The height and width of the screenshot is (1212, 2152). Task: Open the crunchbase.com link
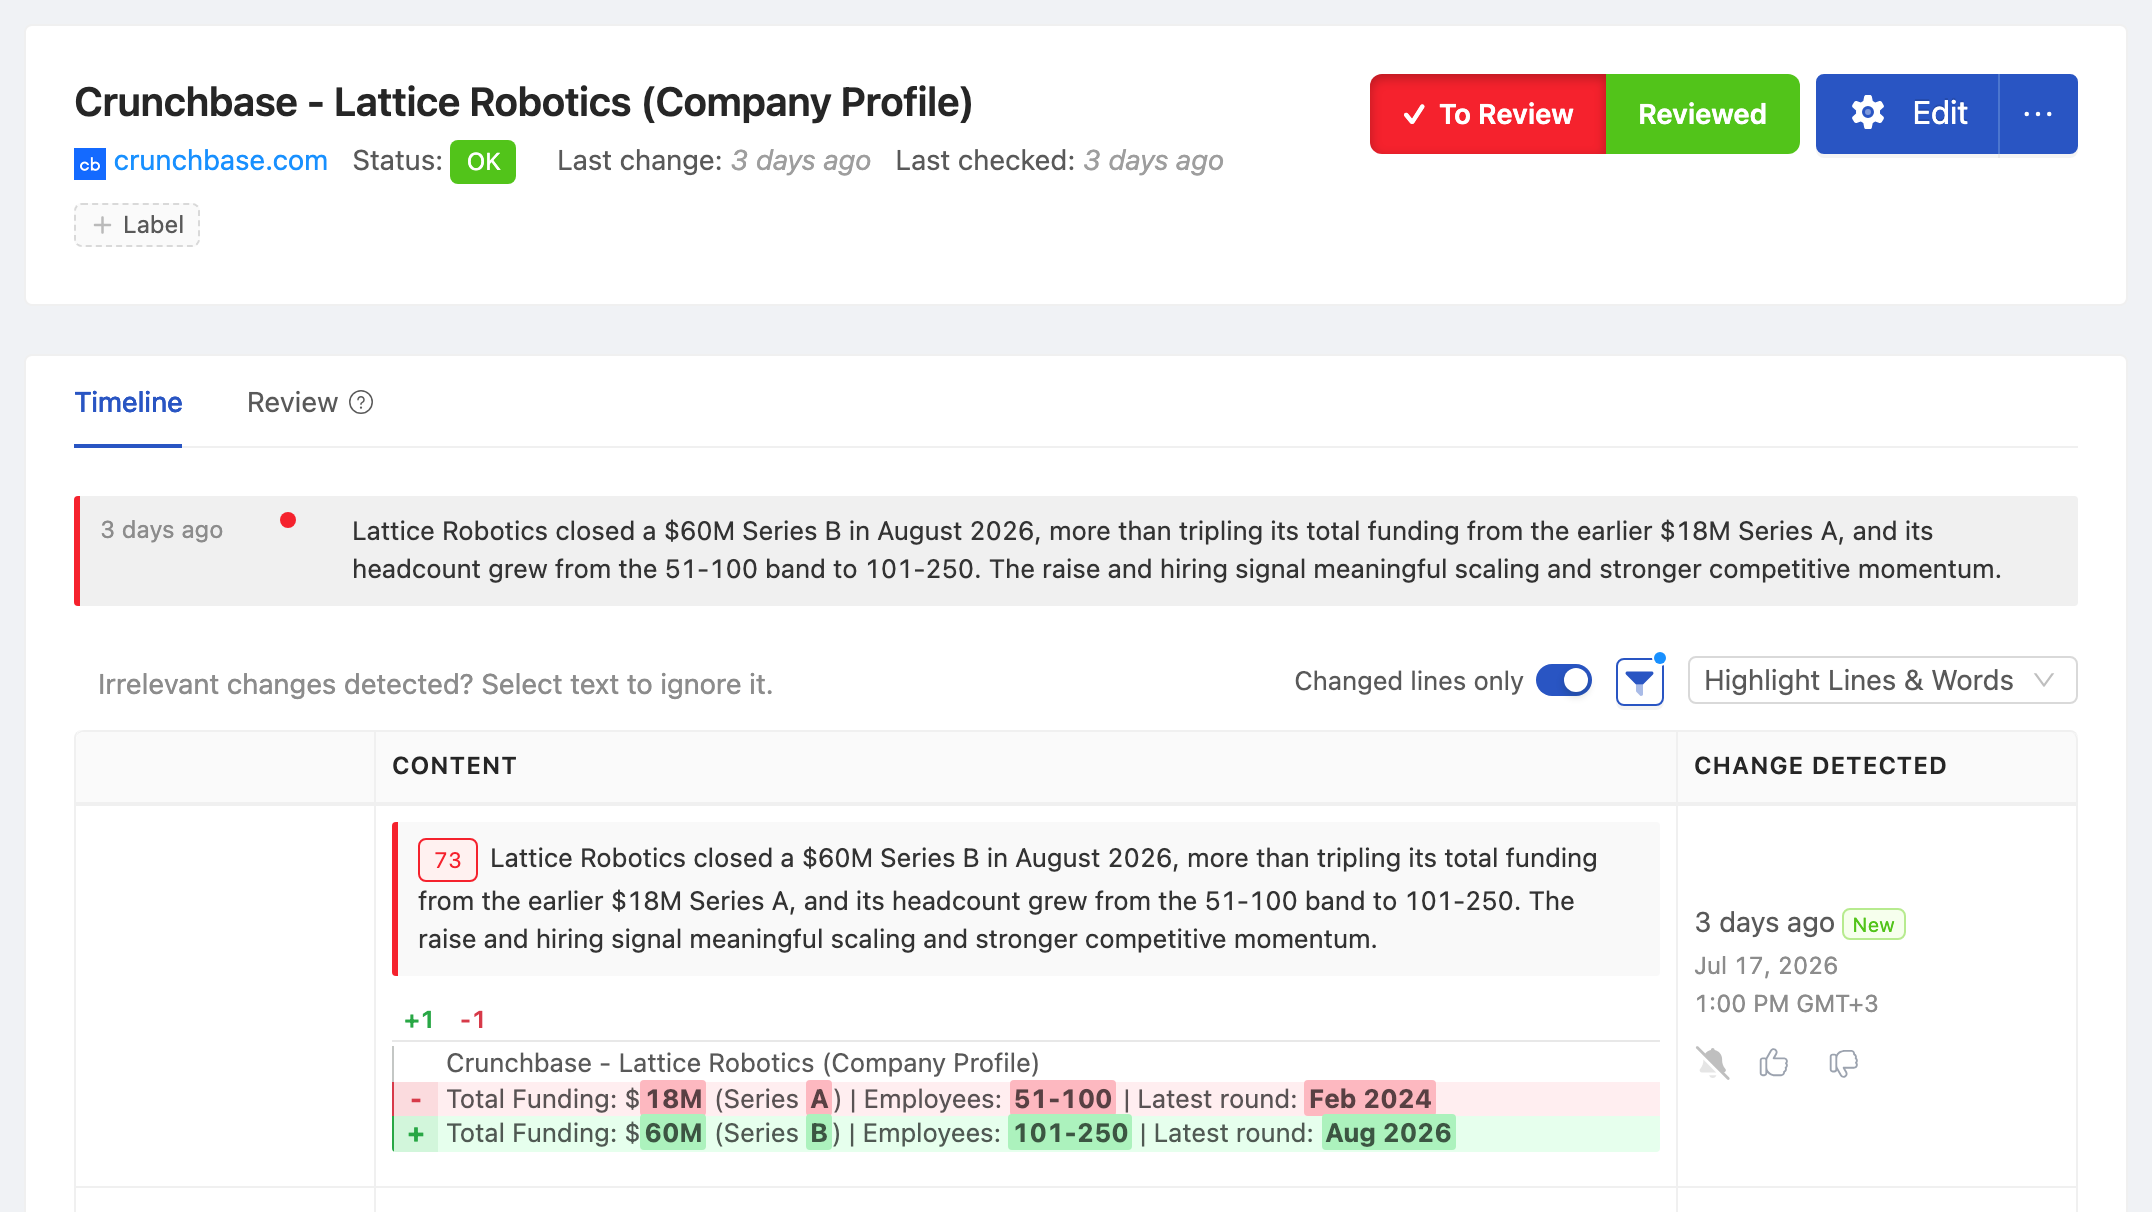(220, 161)
